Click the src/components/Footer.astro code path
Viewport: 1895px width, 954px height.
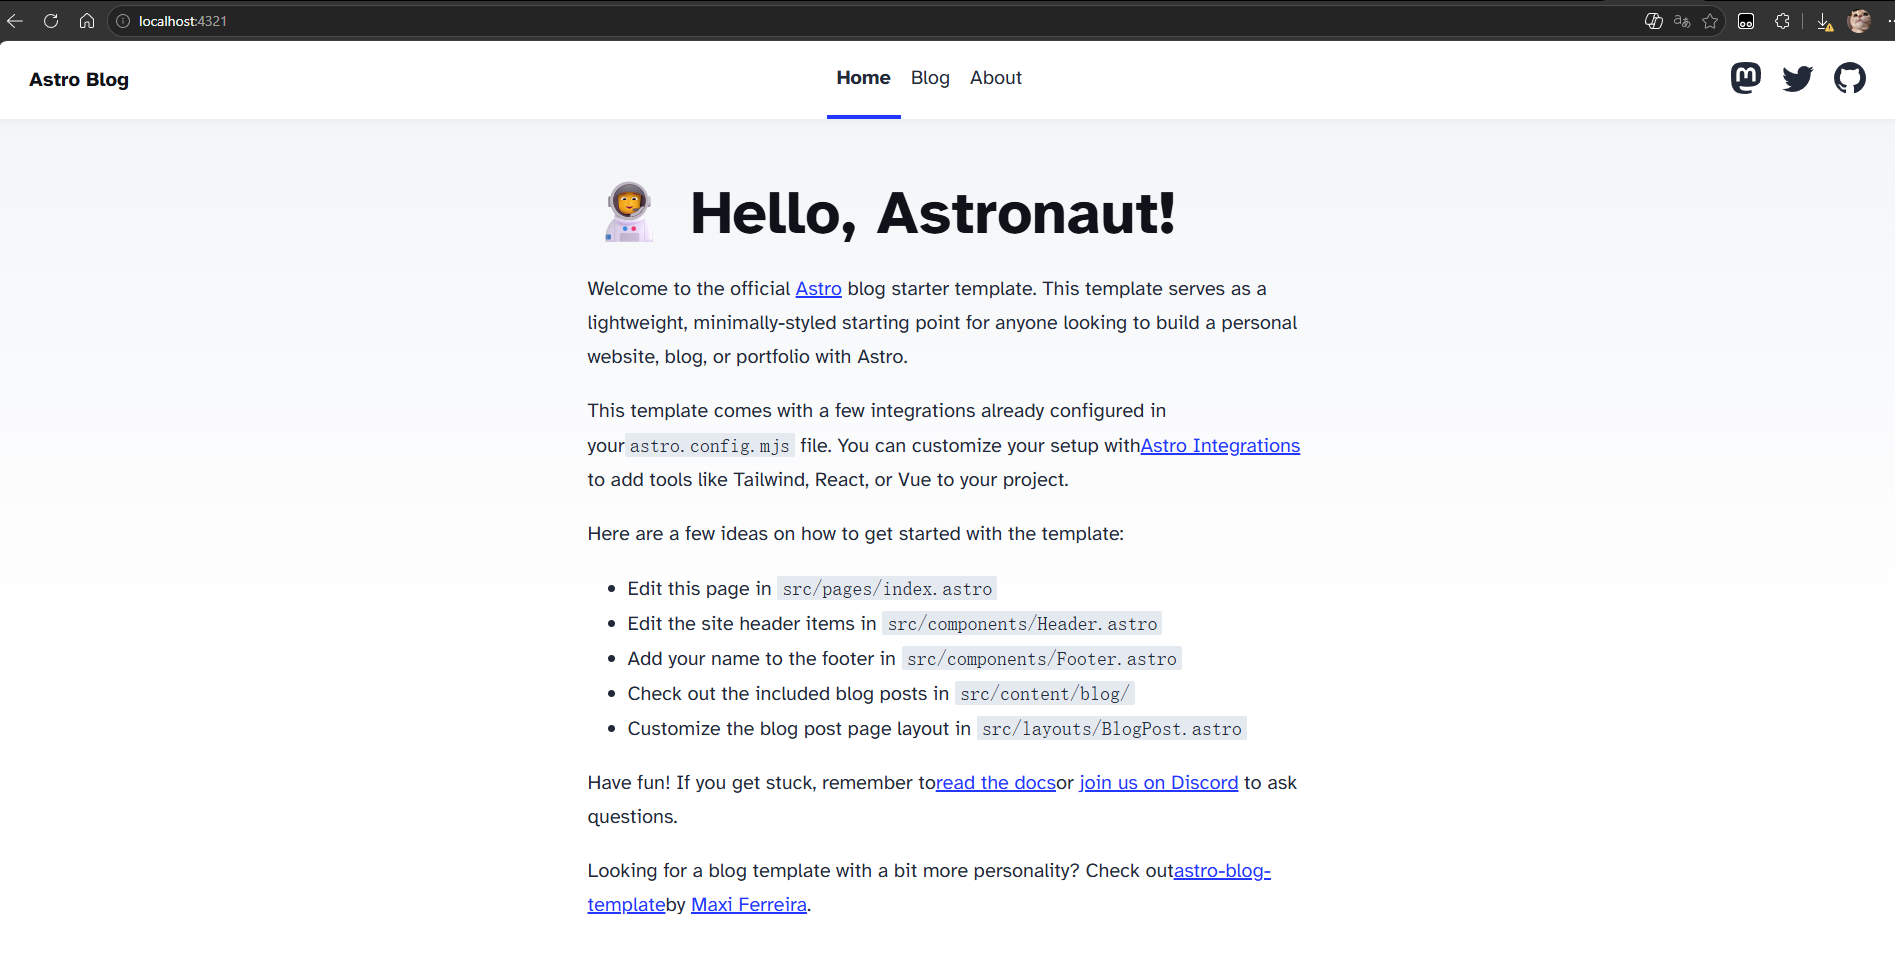1042,659
